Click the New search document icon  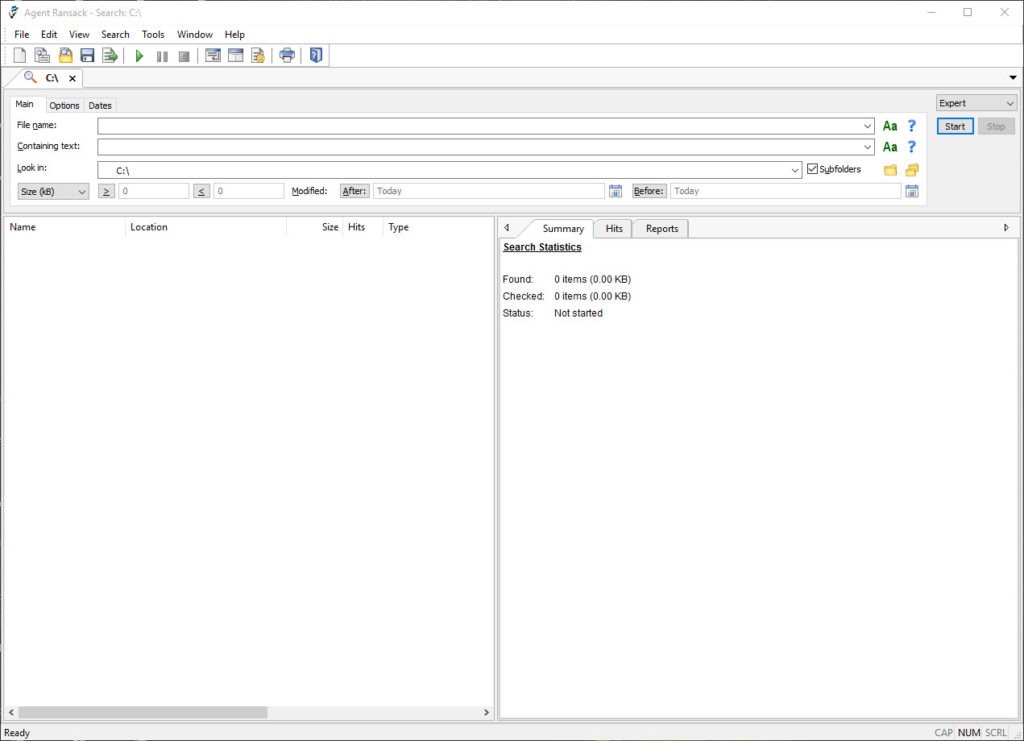(20, 56)
